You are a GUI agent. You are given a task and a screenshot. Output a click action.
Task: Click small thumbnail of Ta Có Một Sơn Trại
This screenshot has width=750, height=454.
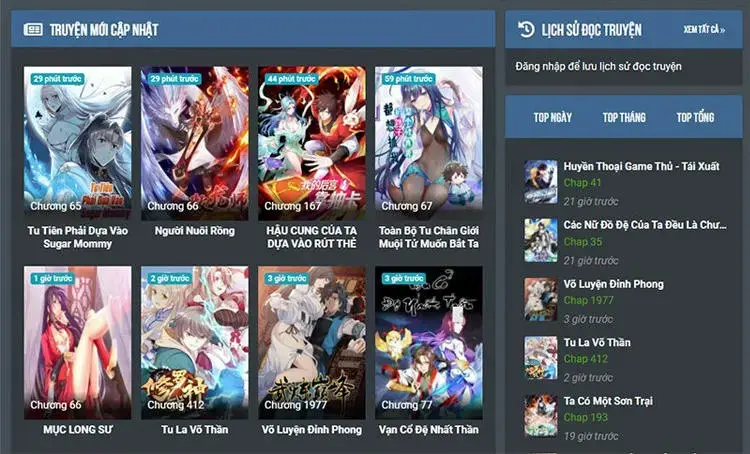[x=540, y=416]
